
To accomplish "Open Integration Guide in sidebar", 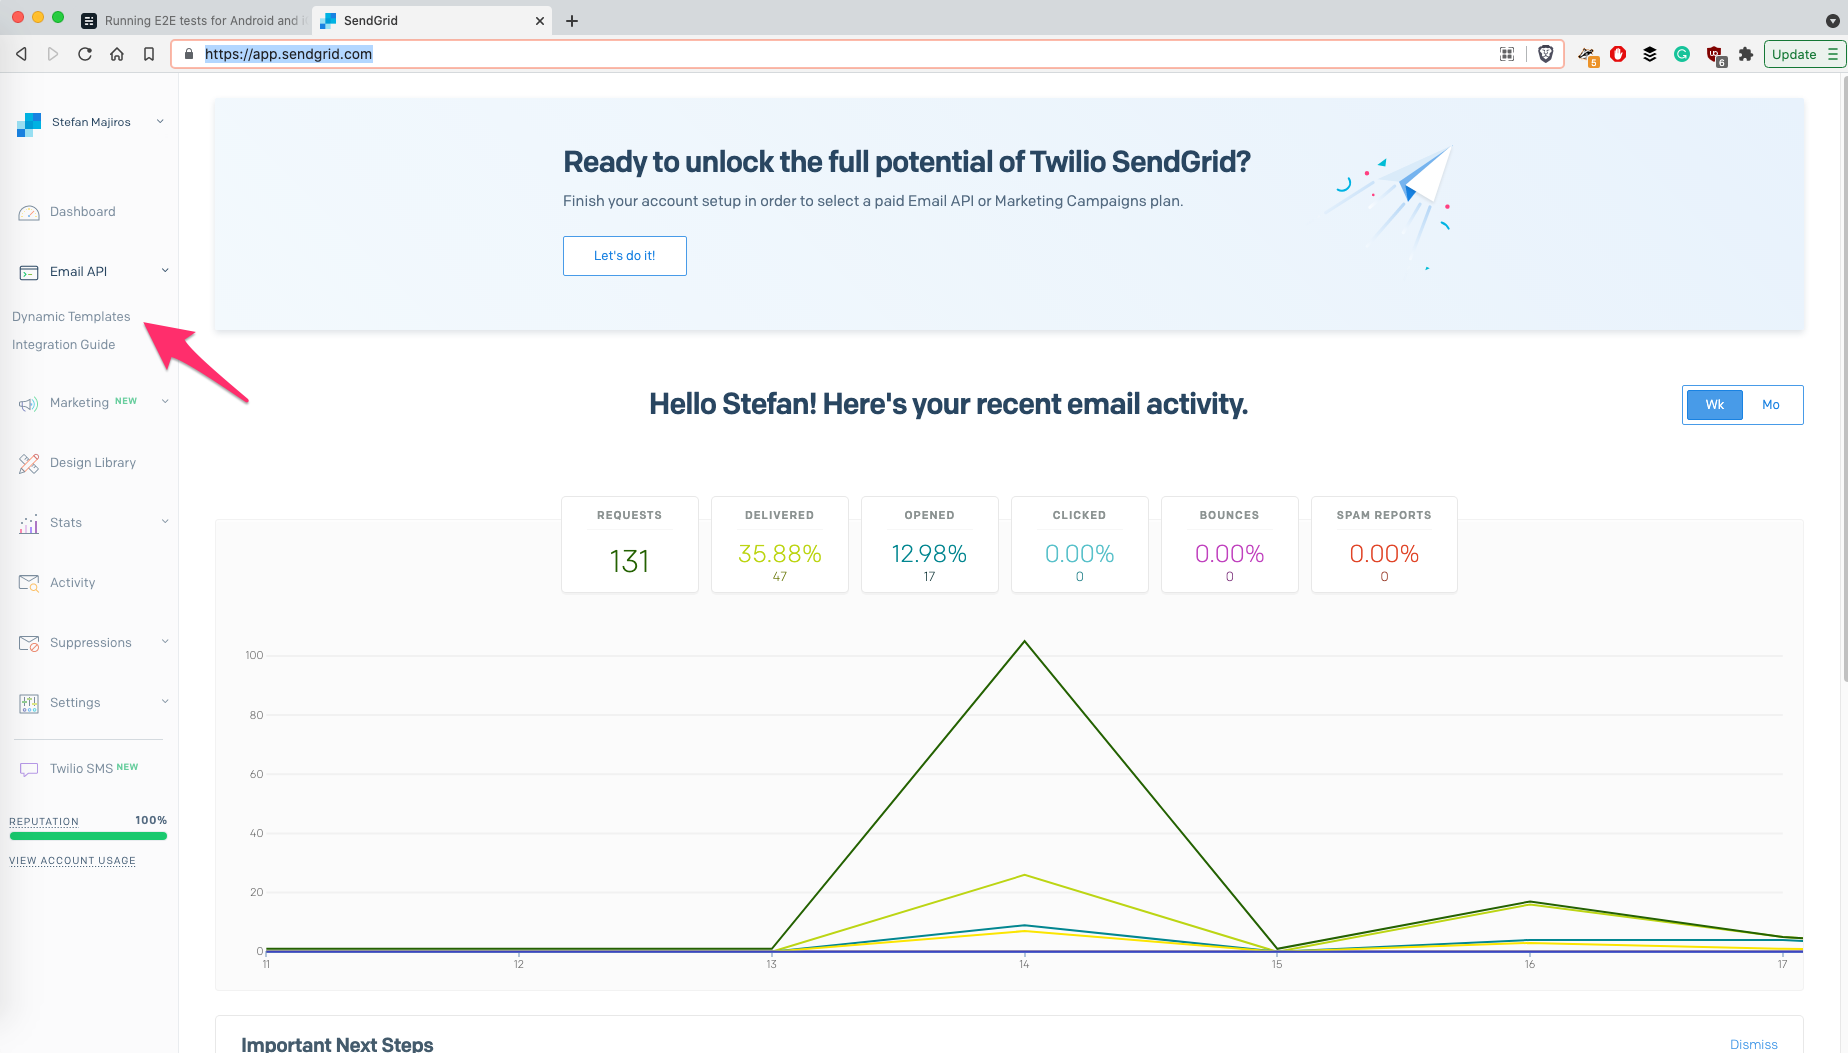I will pyautogui.click(x=63, y=345).
